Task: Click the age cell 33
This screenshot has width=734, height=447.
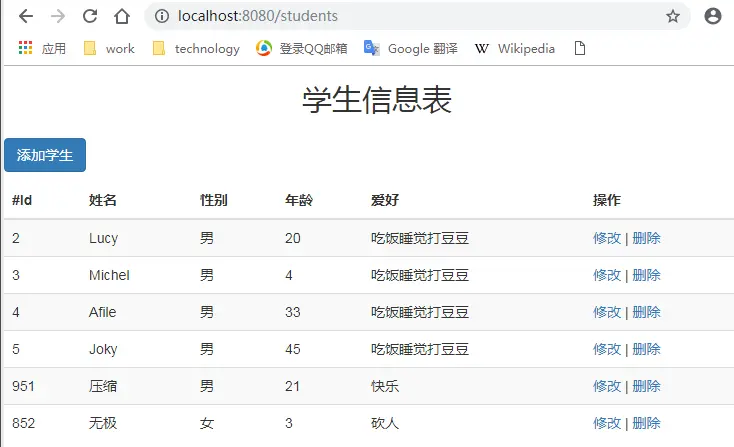Action: point(293,312)
